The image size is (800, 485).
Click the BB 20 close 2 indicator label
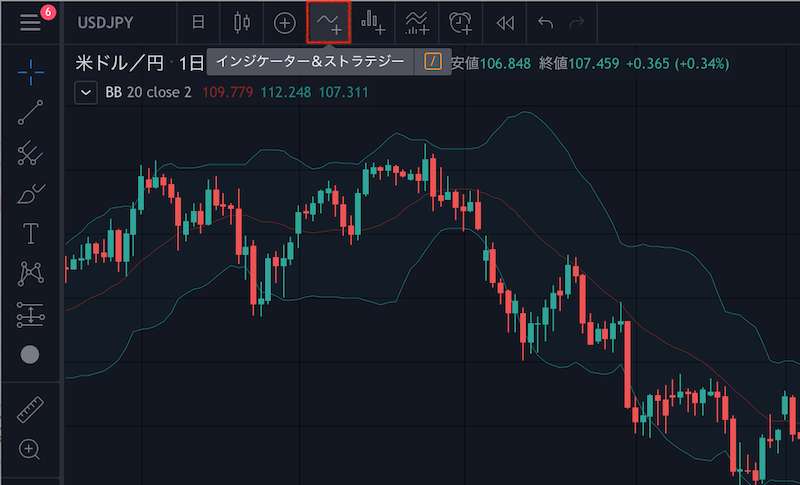point(145,93)
